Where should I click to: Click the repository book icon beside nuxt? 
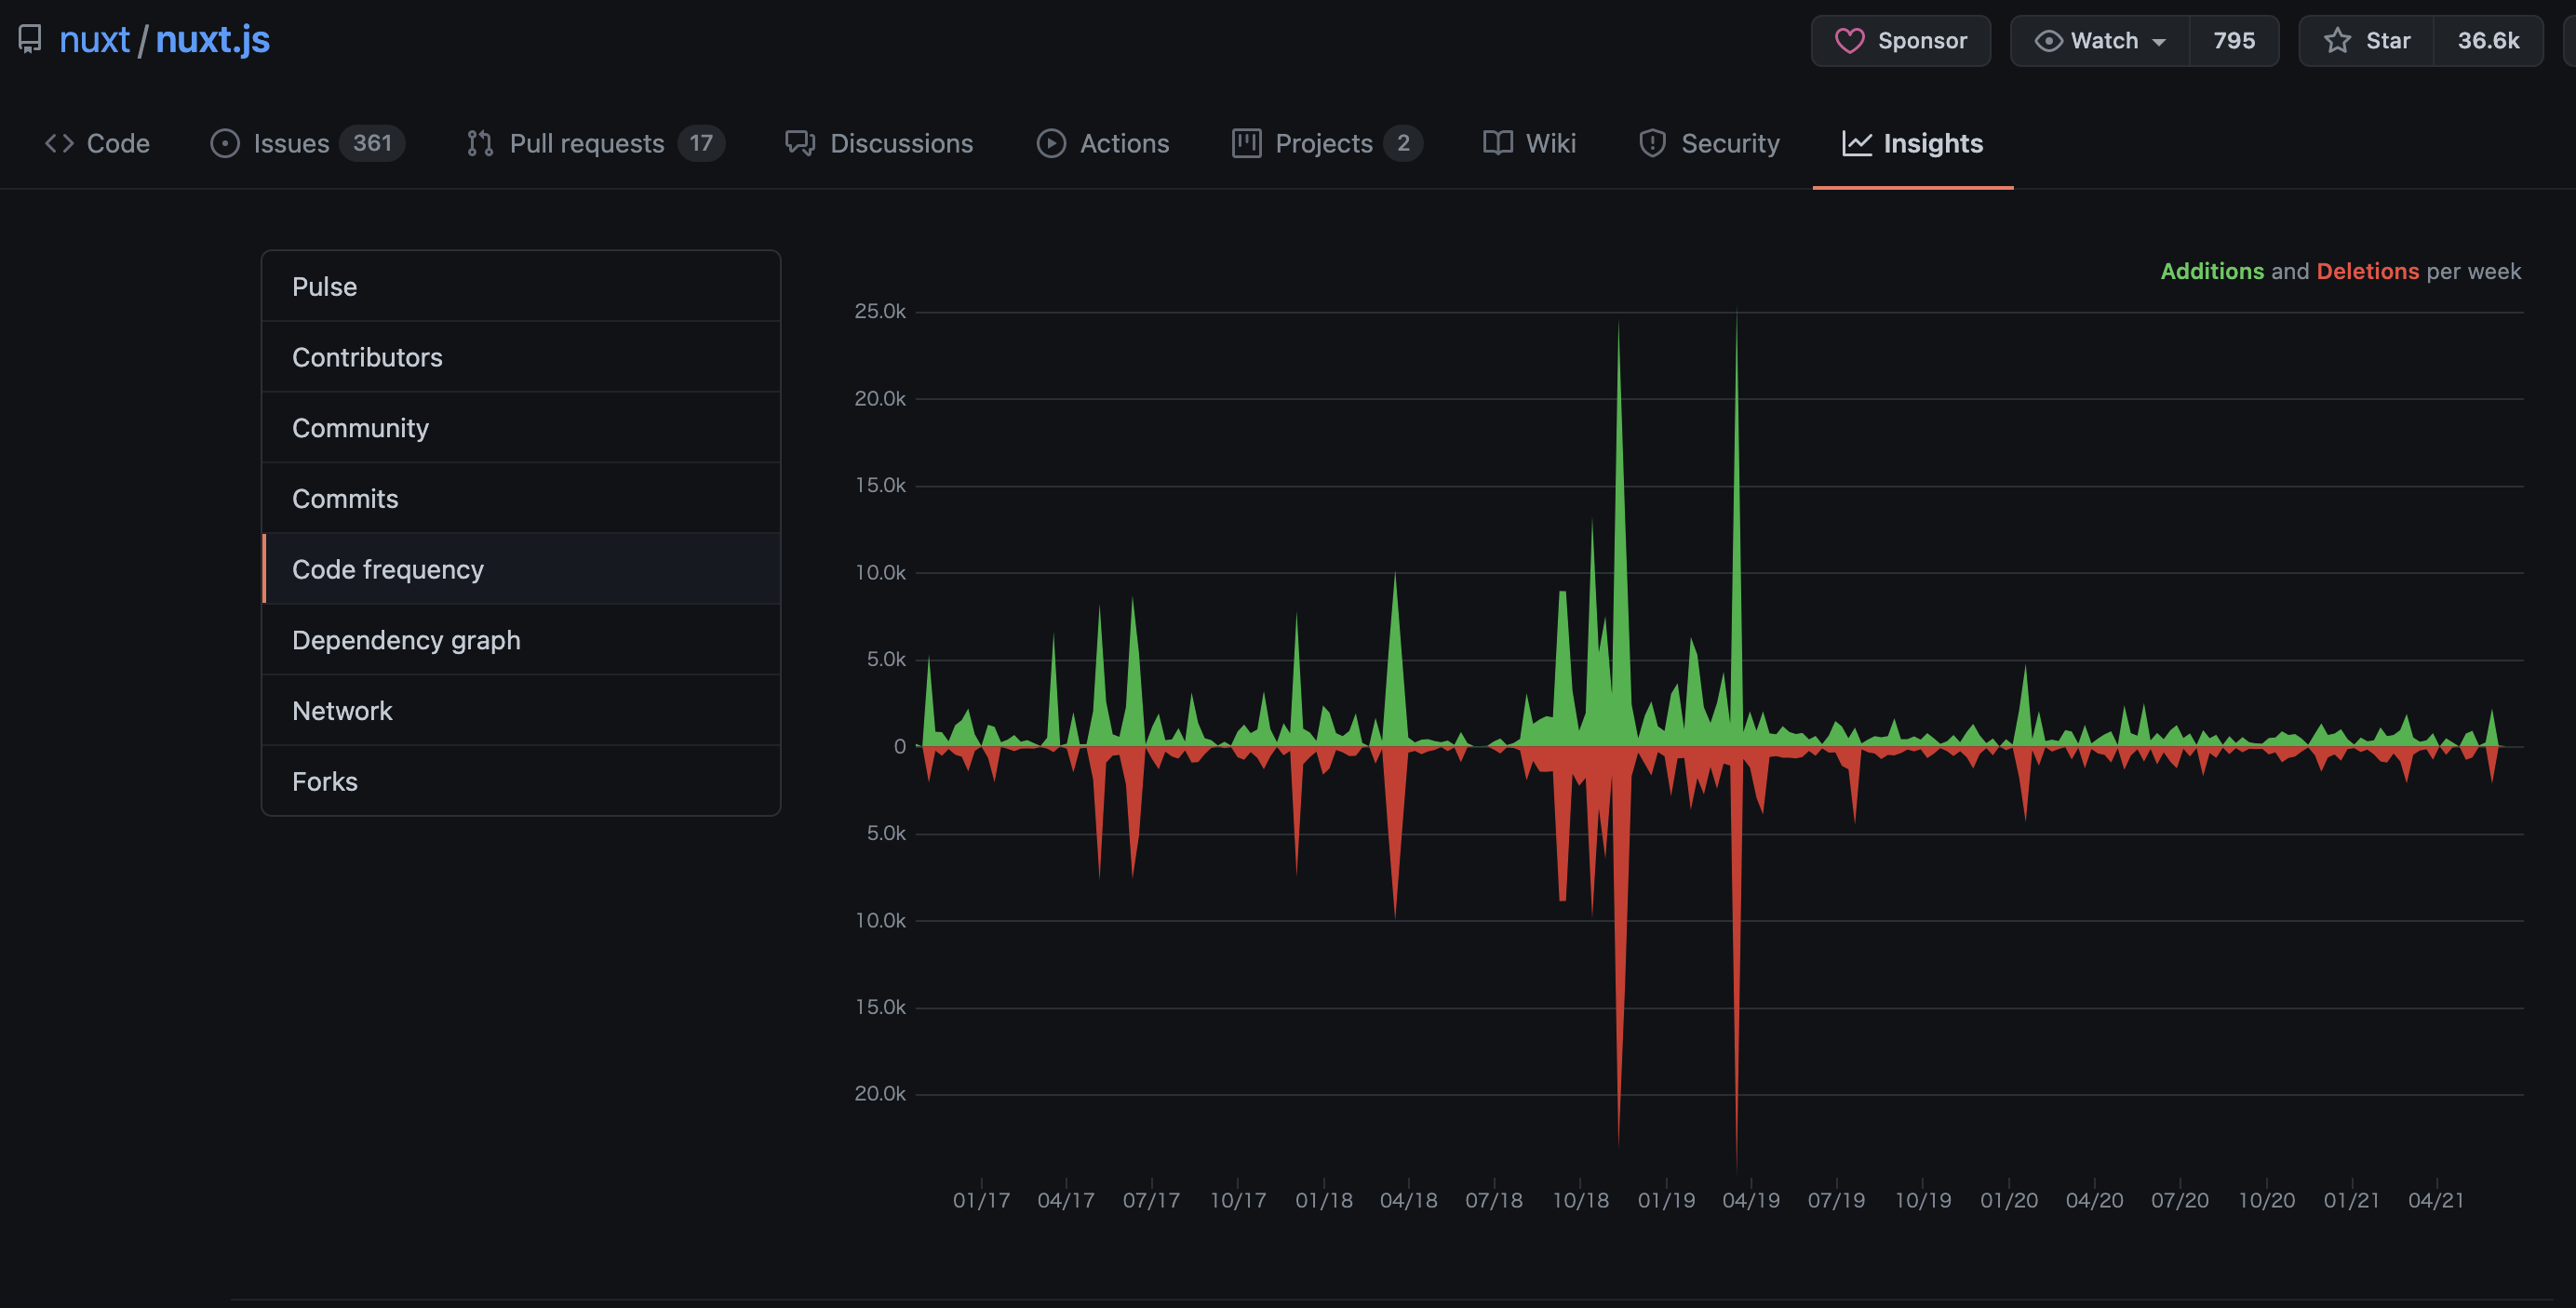30,40
